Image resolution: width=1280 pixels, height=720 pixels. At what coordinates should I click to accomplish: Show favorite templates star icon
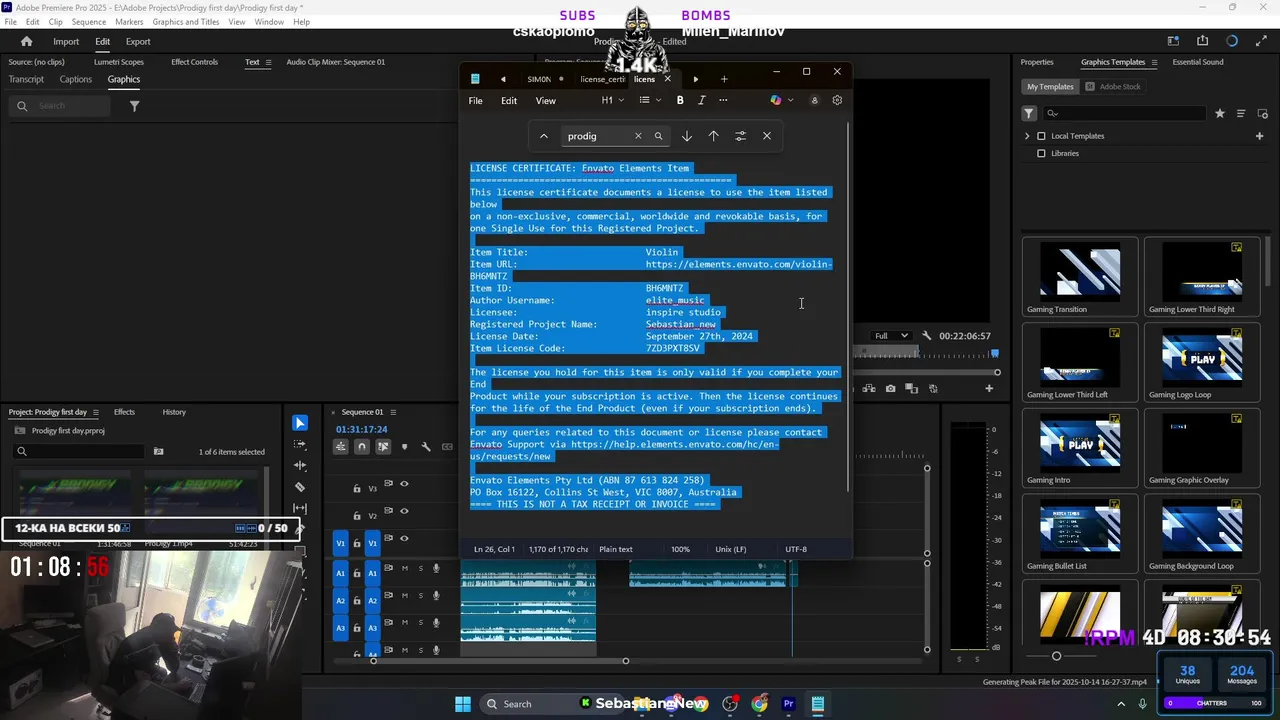point(1220,114)
